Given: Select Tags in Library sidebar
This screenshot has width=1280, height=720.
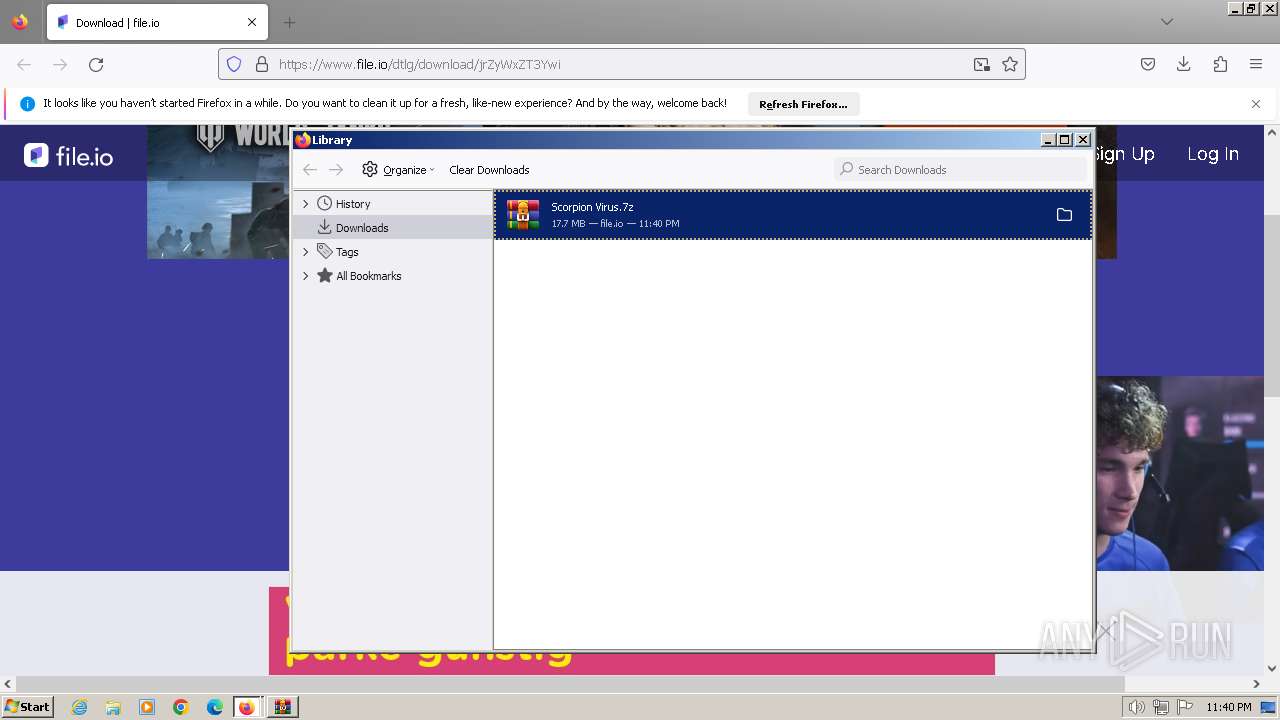Looking at the screenshot, I should pos(347,252).
